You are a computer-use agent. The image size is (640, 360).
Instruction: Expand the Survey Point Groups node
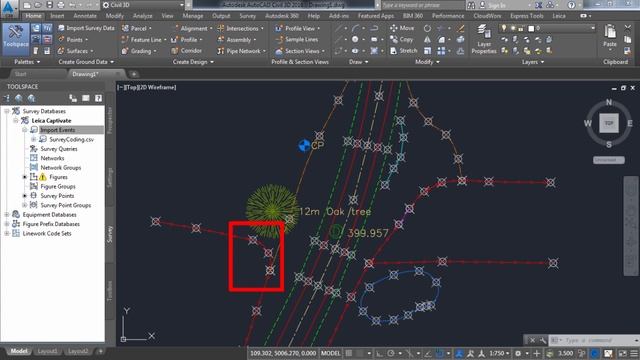click(25, 205)
